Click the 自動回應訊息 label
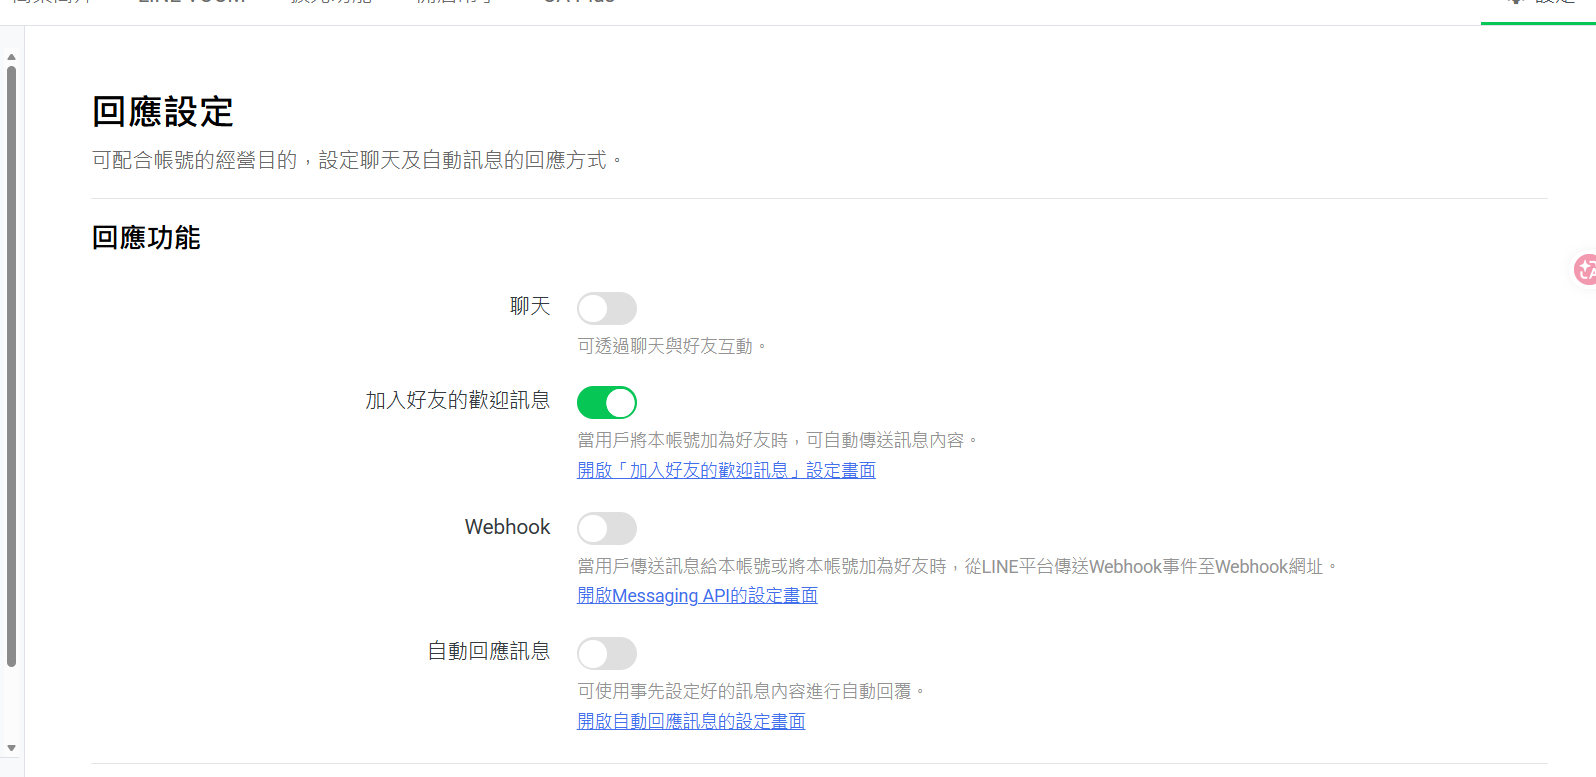The height and width of the screenshot is (777, 1596). coord(489,651)
